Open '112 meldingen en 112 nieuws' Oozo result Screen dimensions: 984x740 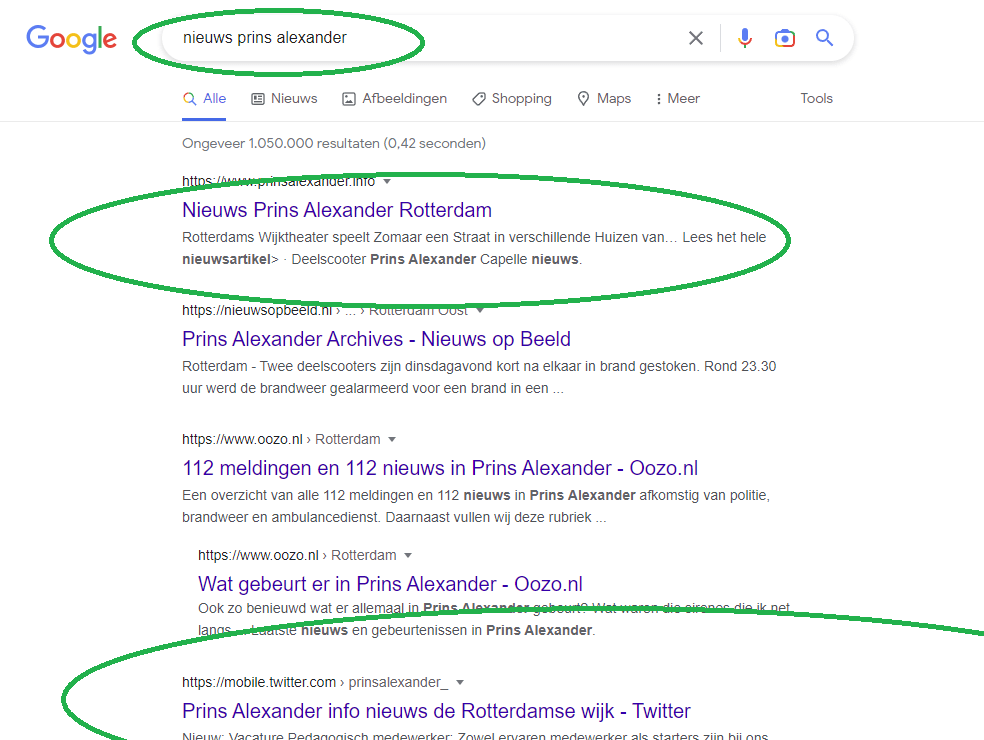(440, 468)
